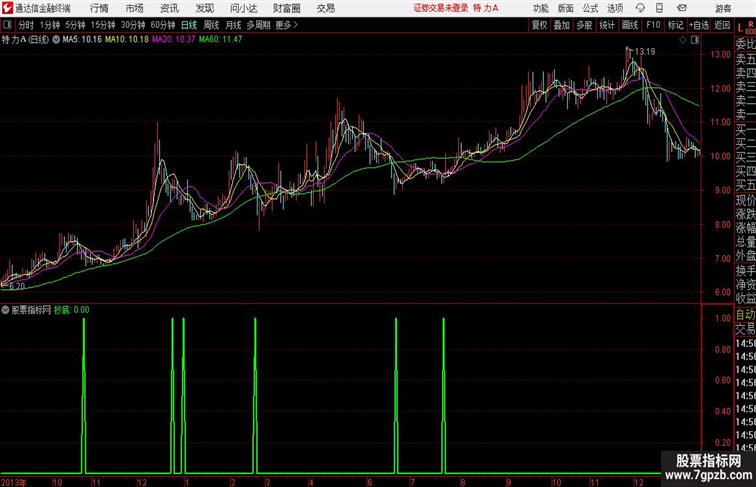
Task: Click the 画线 drawing button
Action: (x=630, y=25)
